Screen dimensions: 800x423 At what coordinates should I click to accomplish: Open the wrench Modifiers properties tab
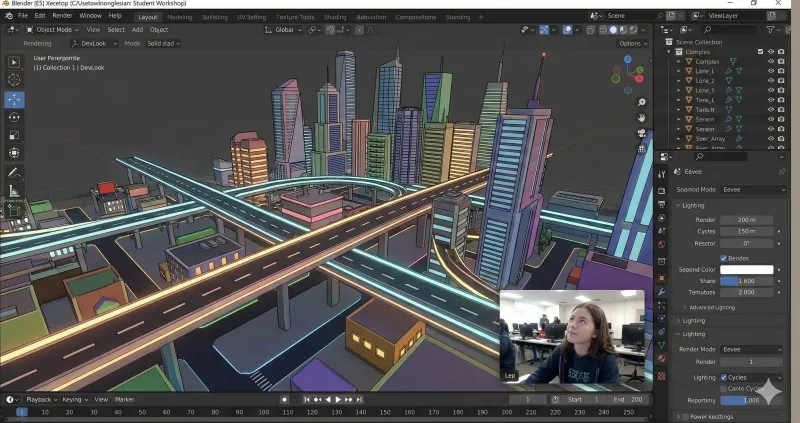tap(661, 291)
